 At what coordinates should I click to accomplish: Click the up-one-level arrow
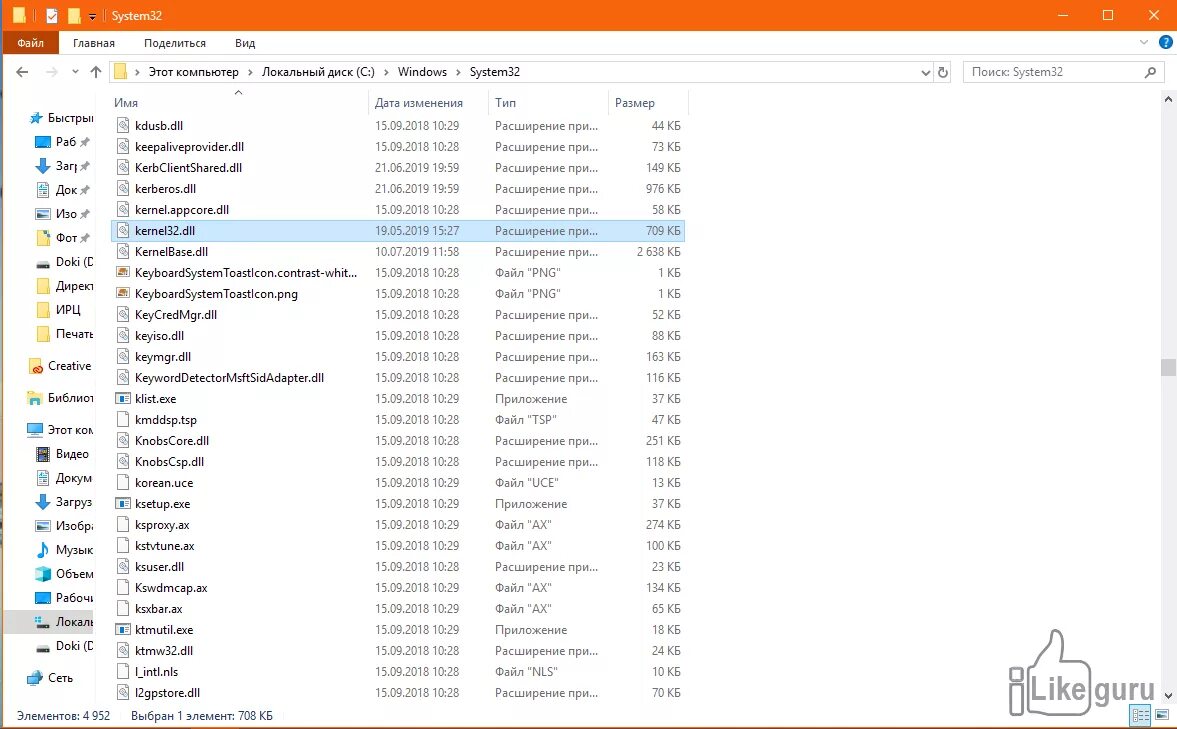click(x=95, y=72)
